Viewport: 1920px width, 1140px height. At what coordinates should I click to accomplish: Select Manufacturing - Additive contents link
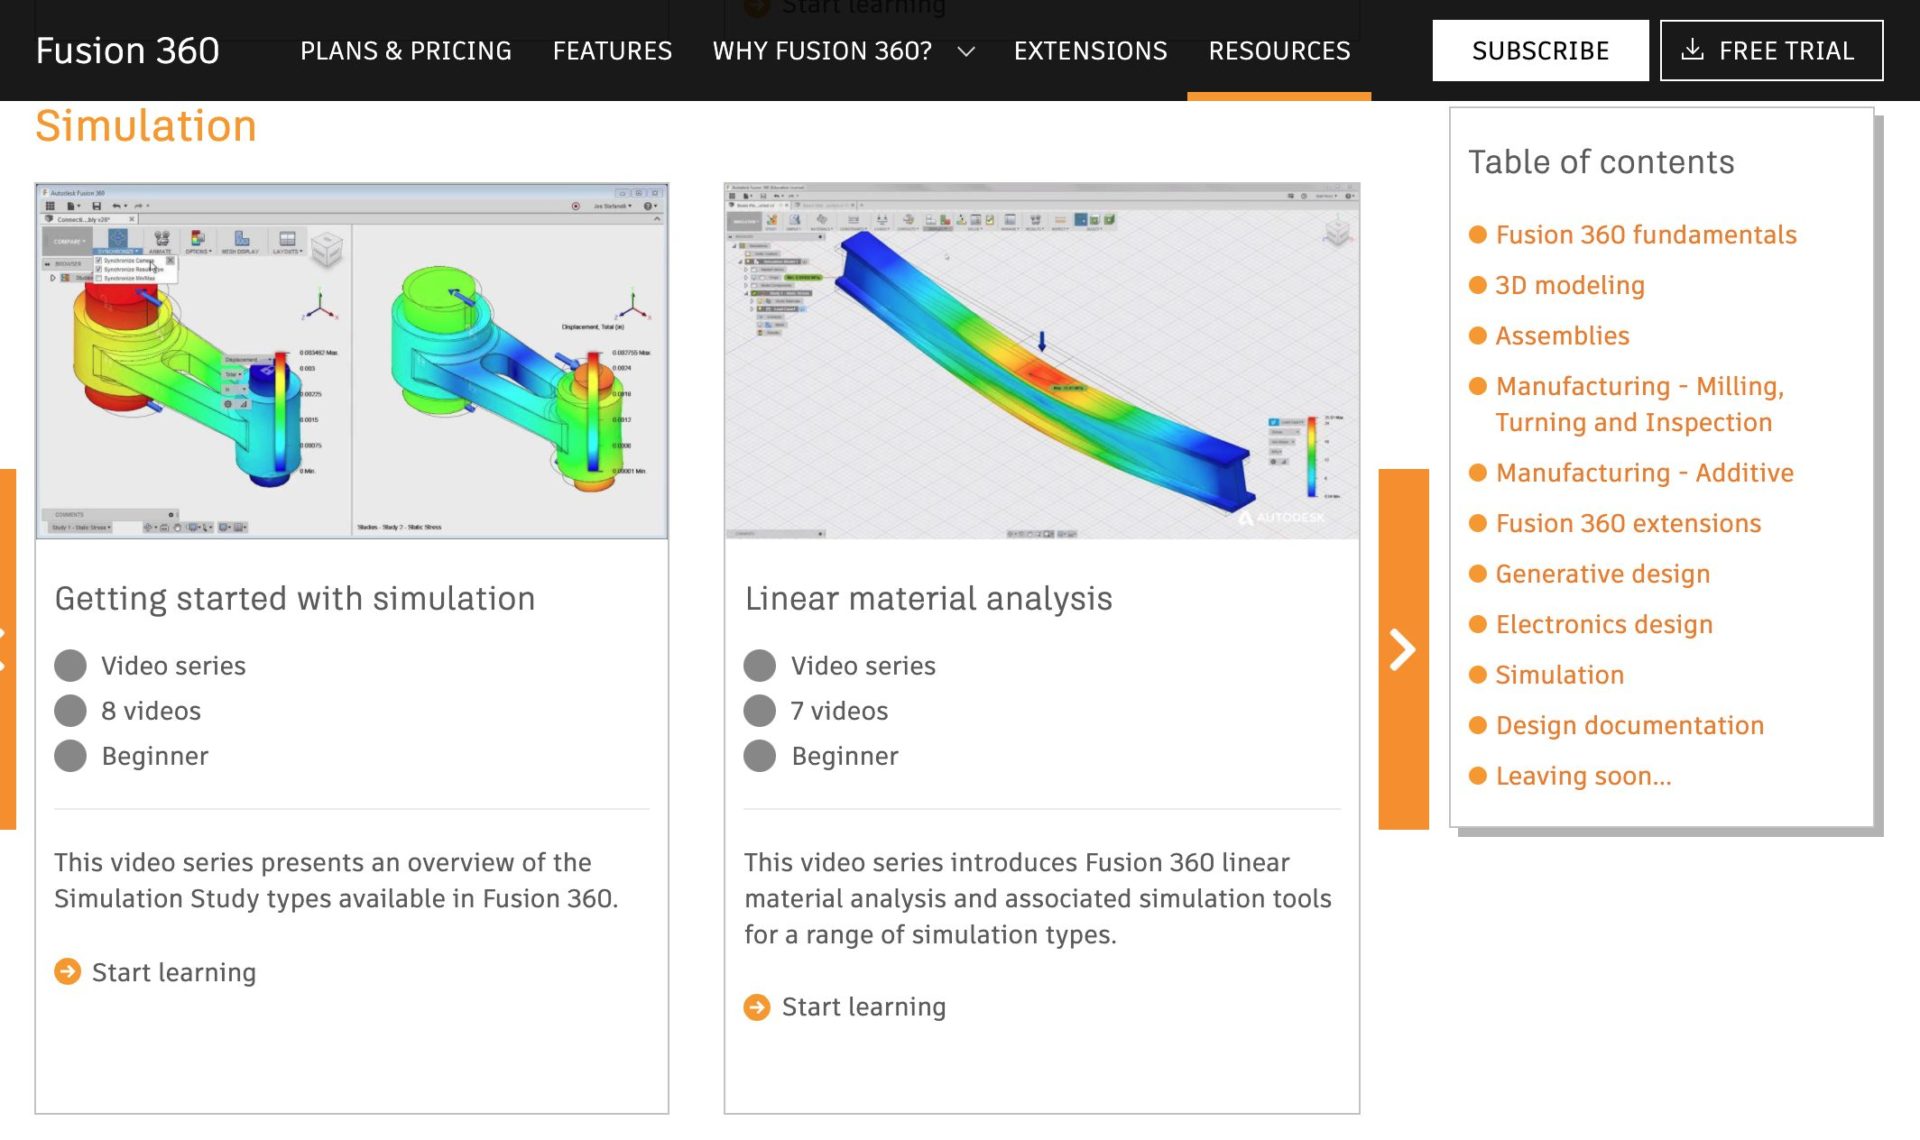[1644, 473]
